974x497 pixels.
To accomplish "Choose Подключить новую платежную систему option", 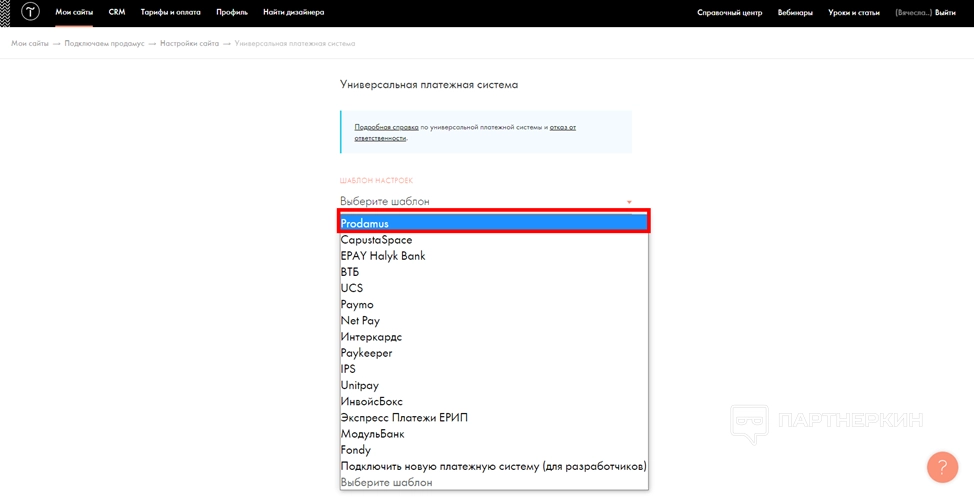I will pyautogui.click(x=494, y=466).
